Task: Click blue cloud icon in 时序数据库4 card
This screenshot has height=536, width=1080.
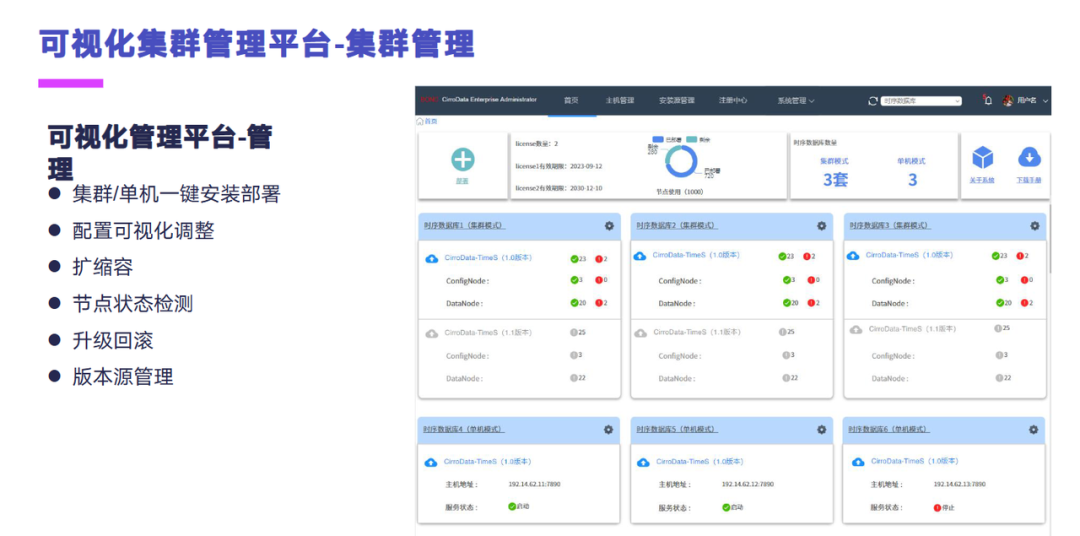Action: tap(430, 462)
